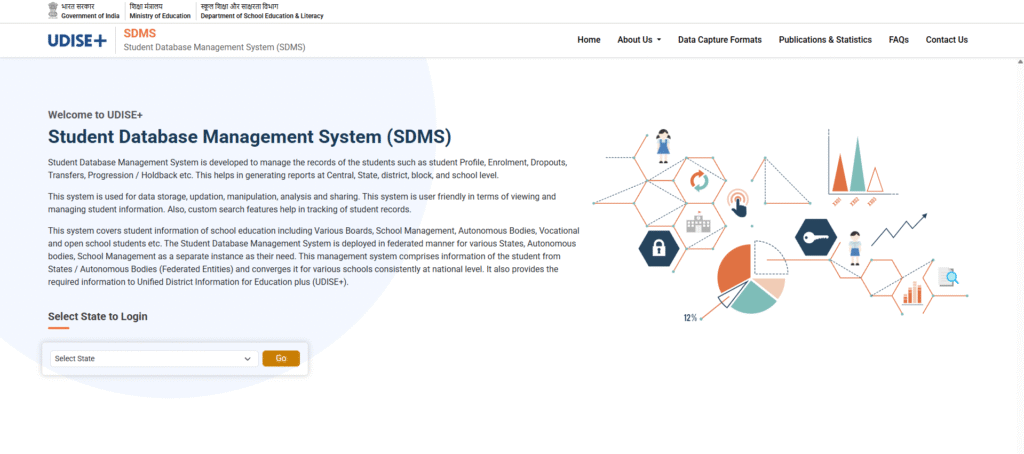Image resolution: width=1024 pixels, height=454 pixels.
Task: Click the 'Ministry of Education' header text
Action: point(160,16)
